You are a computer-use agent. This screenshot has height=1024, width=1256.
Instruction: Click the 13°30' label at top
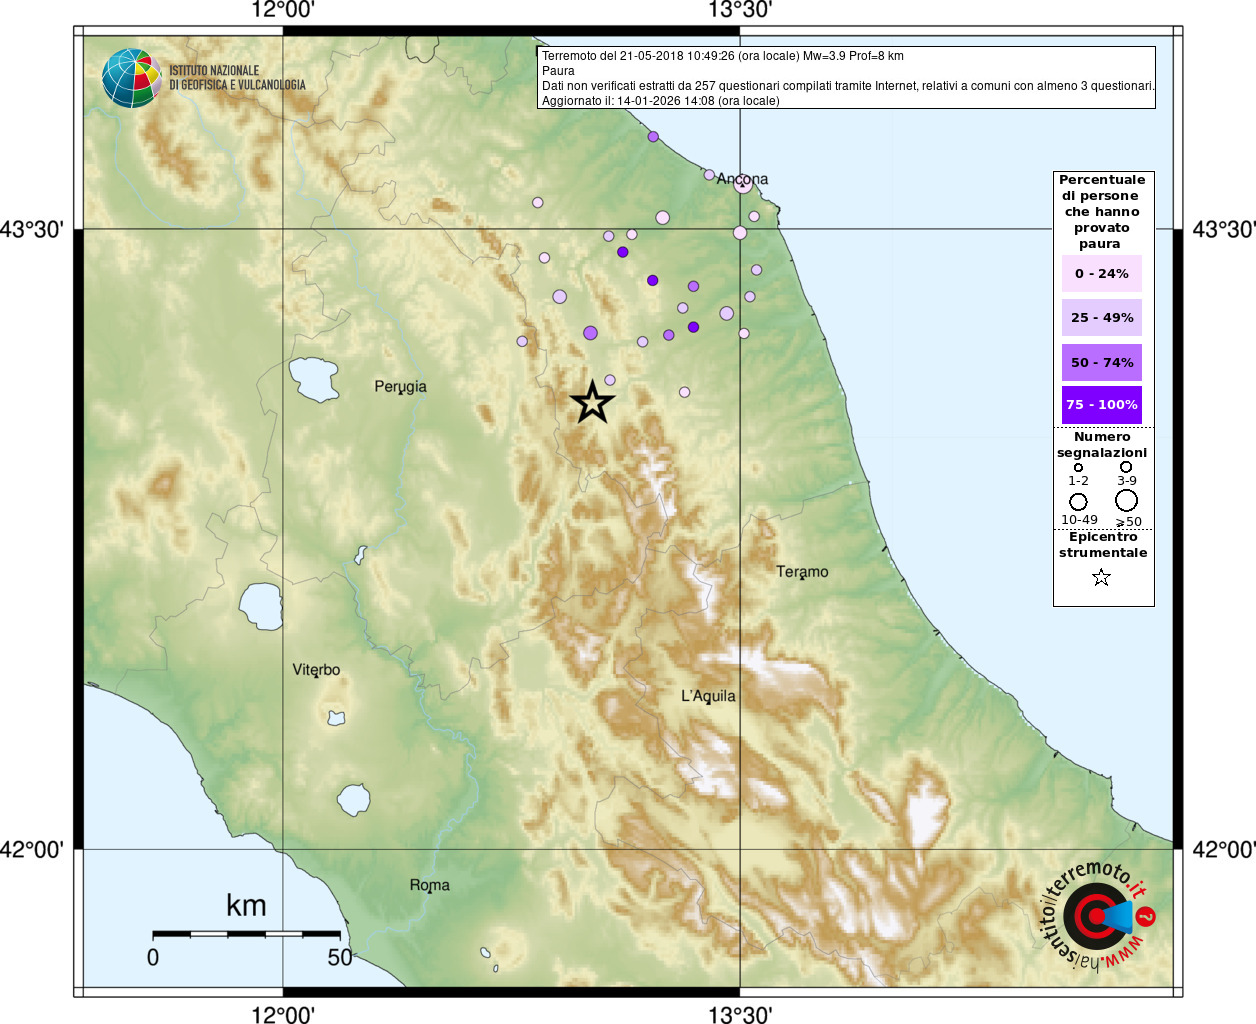740,10
